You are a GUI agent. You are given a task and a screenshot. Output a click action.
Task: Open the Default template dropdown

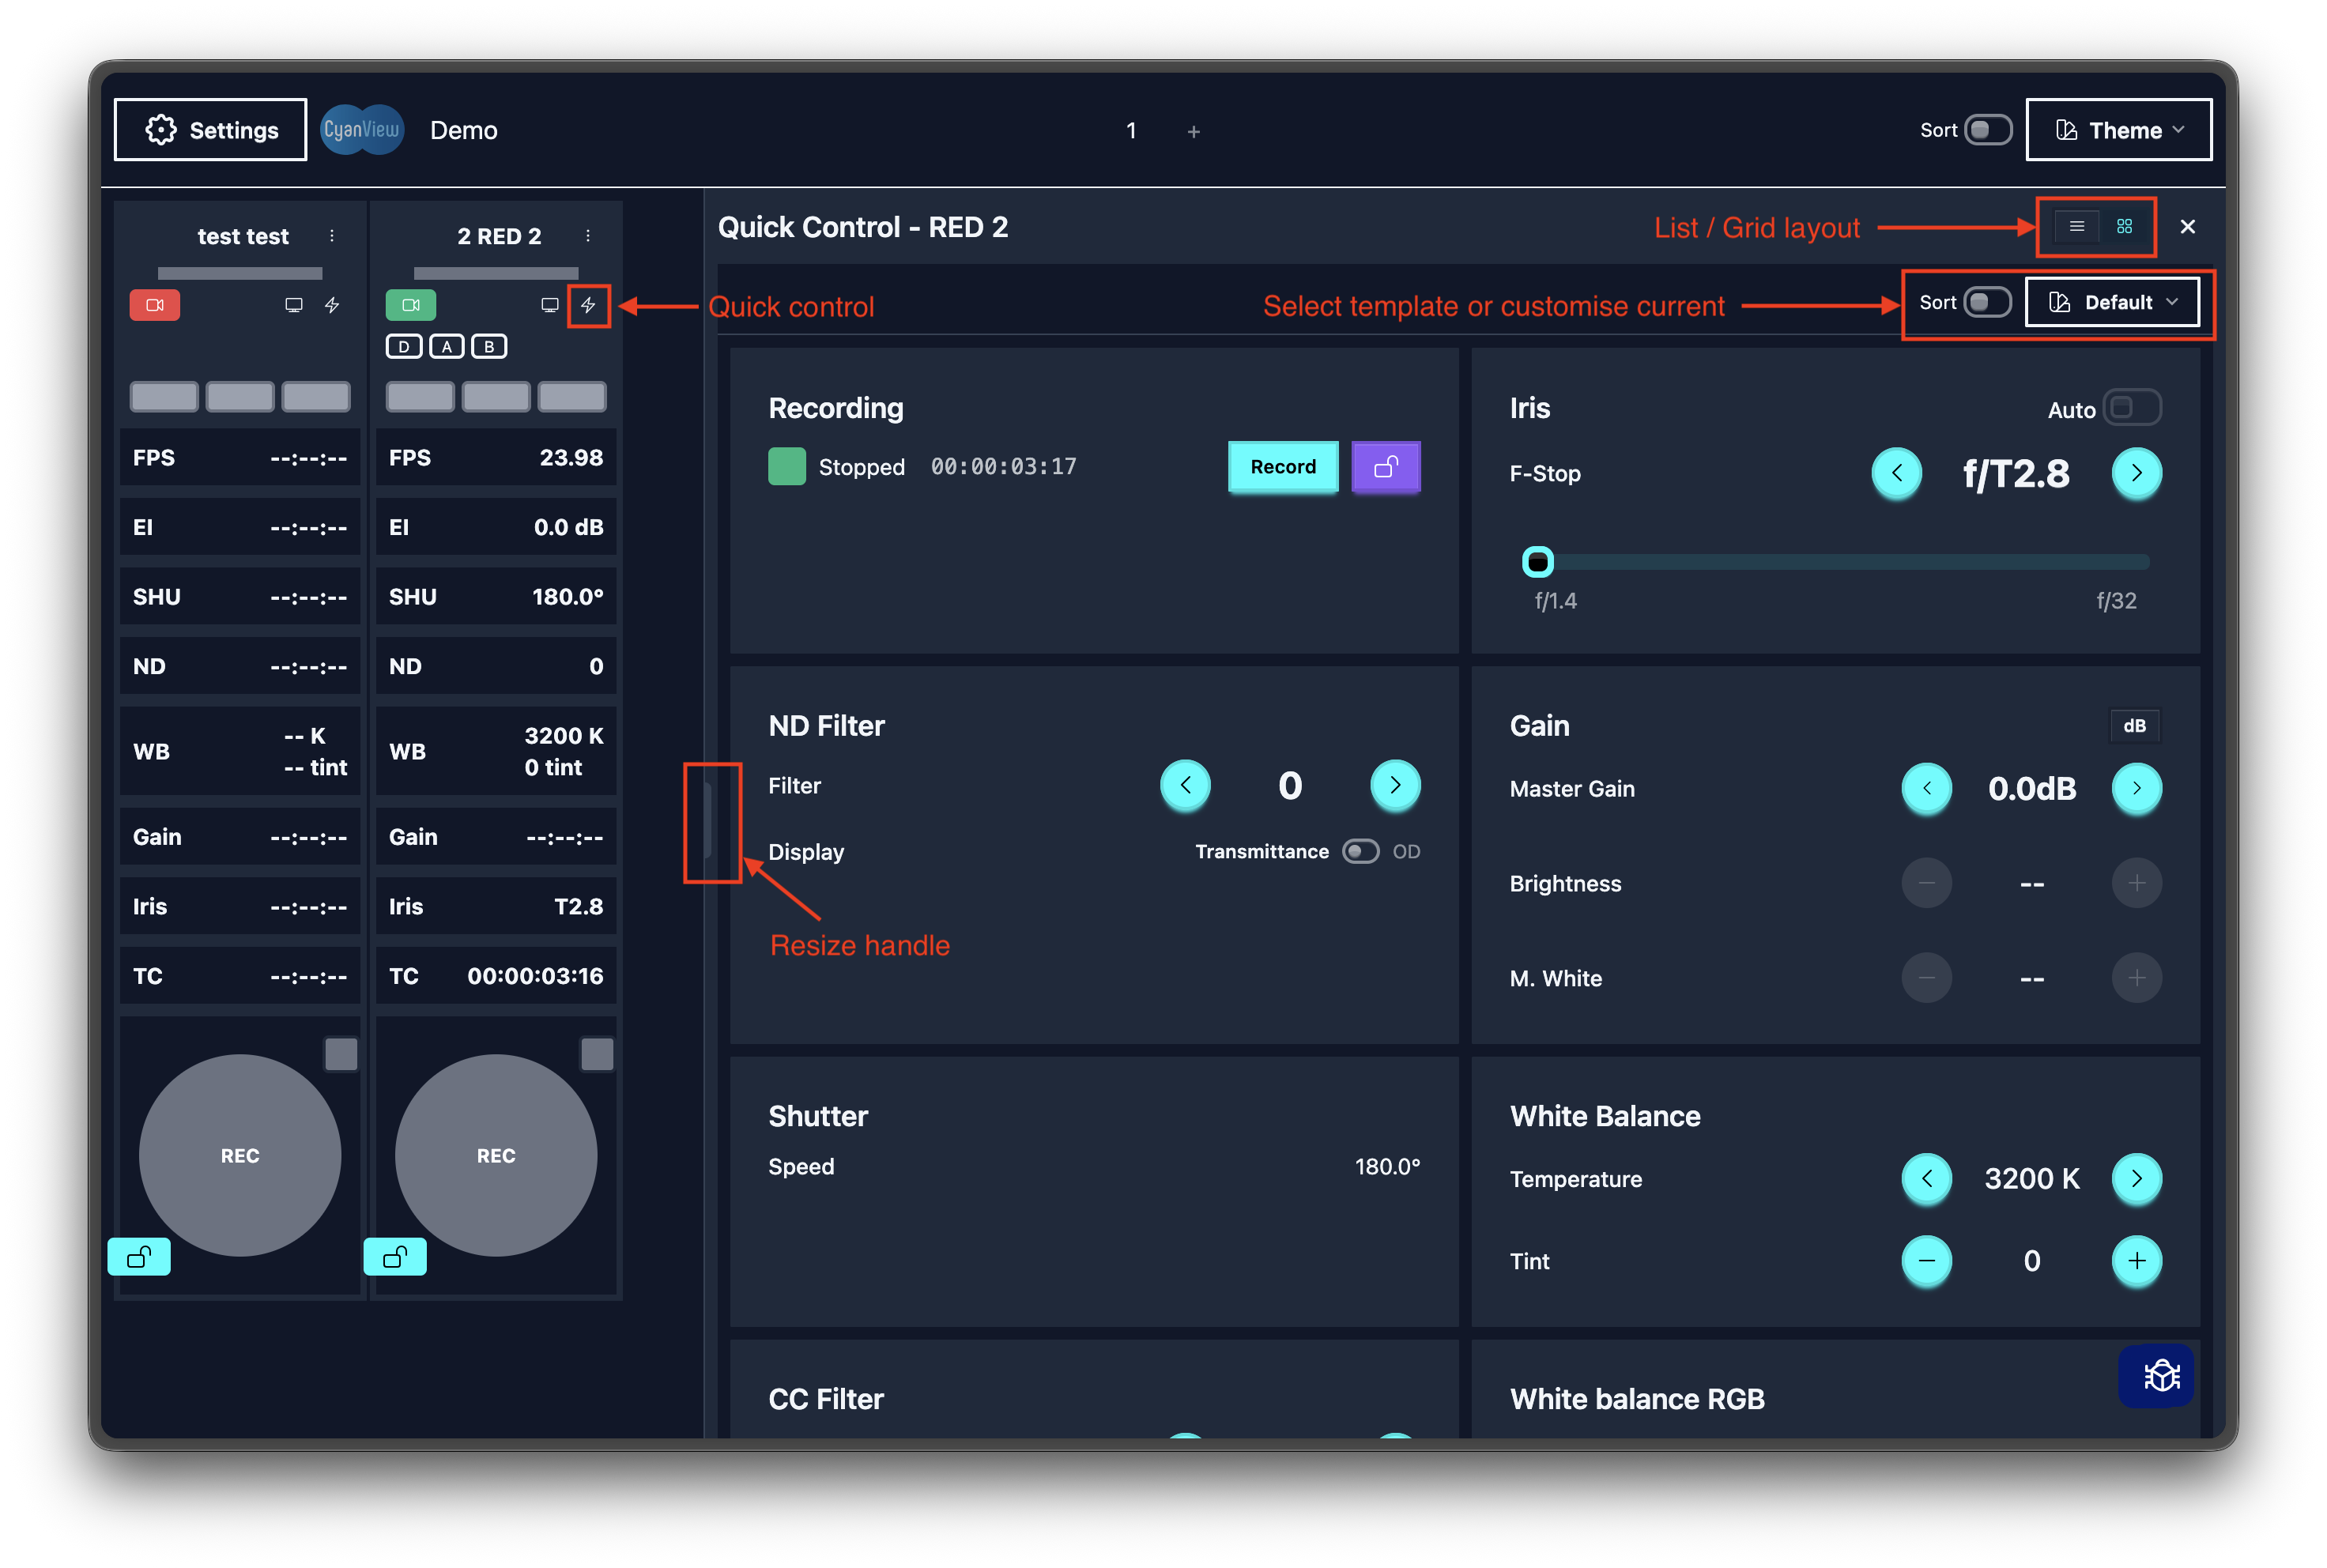pyautogui.click(x=2112, y=302)
